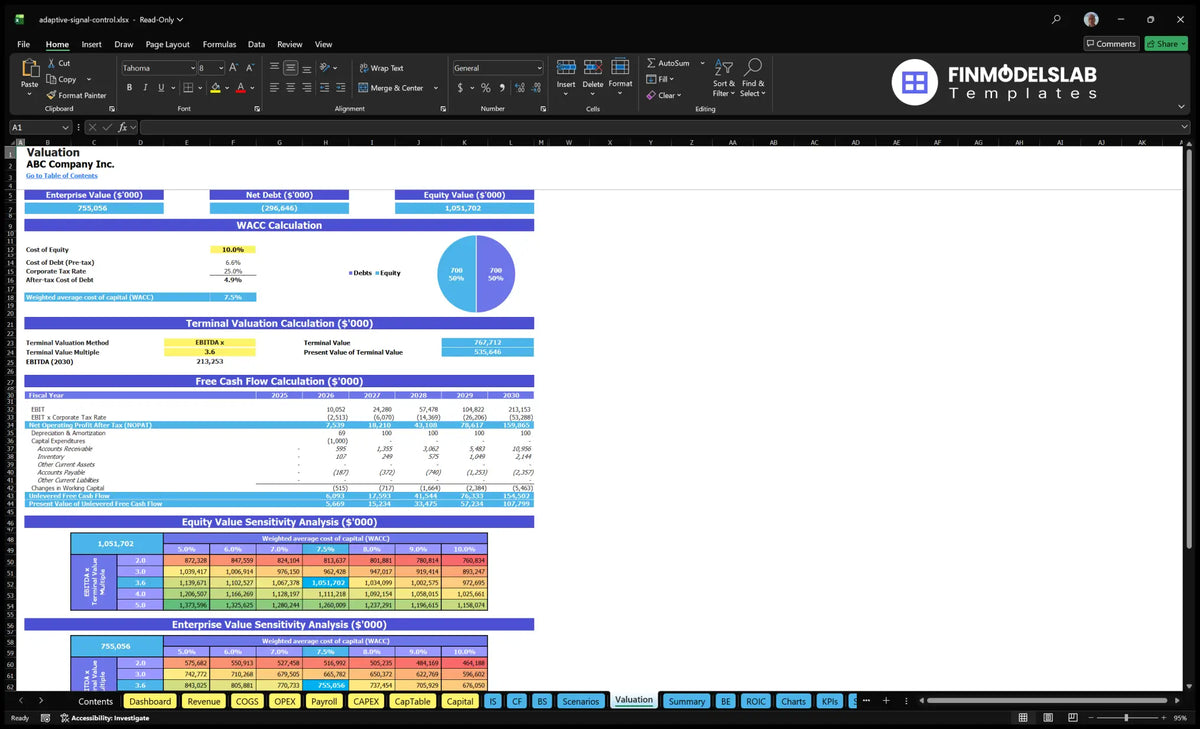Viewport: 1200px width, 729px height.
Task: Enable Wrap Text for cells
Action: (x=381, y=68)
